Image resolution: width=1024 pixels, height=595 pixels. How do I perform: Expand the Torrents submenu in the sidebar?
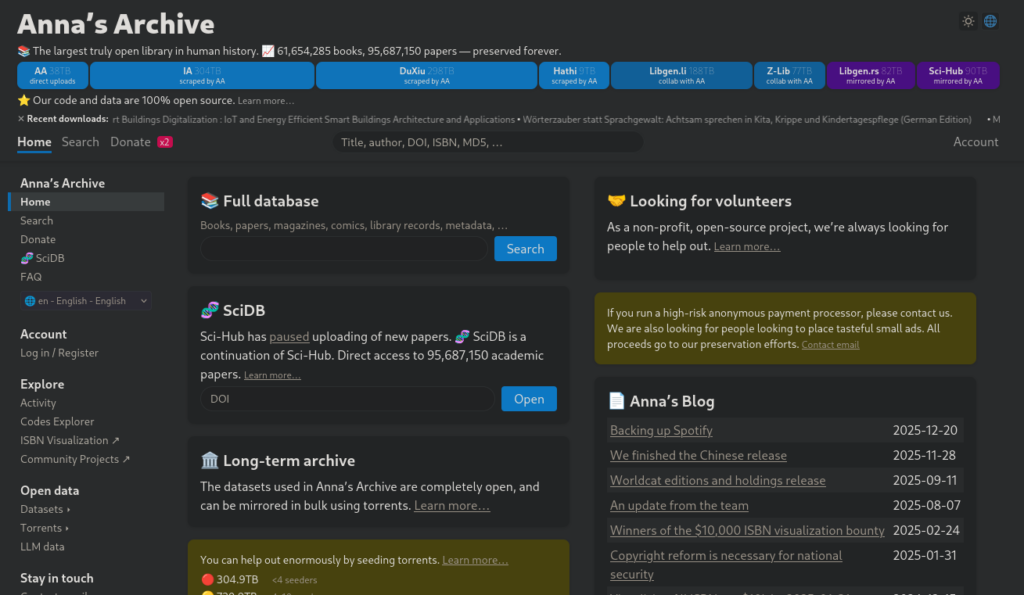click(x=44, y=528)
